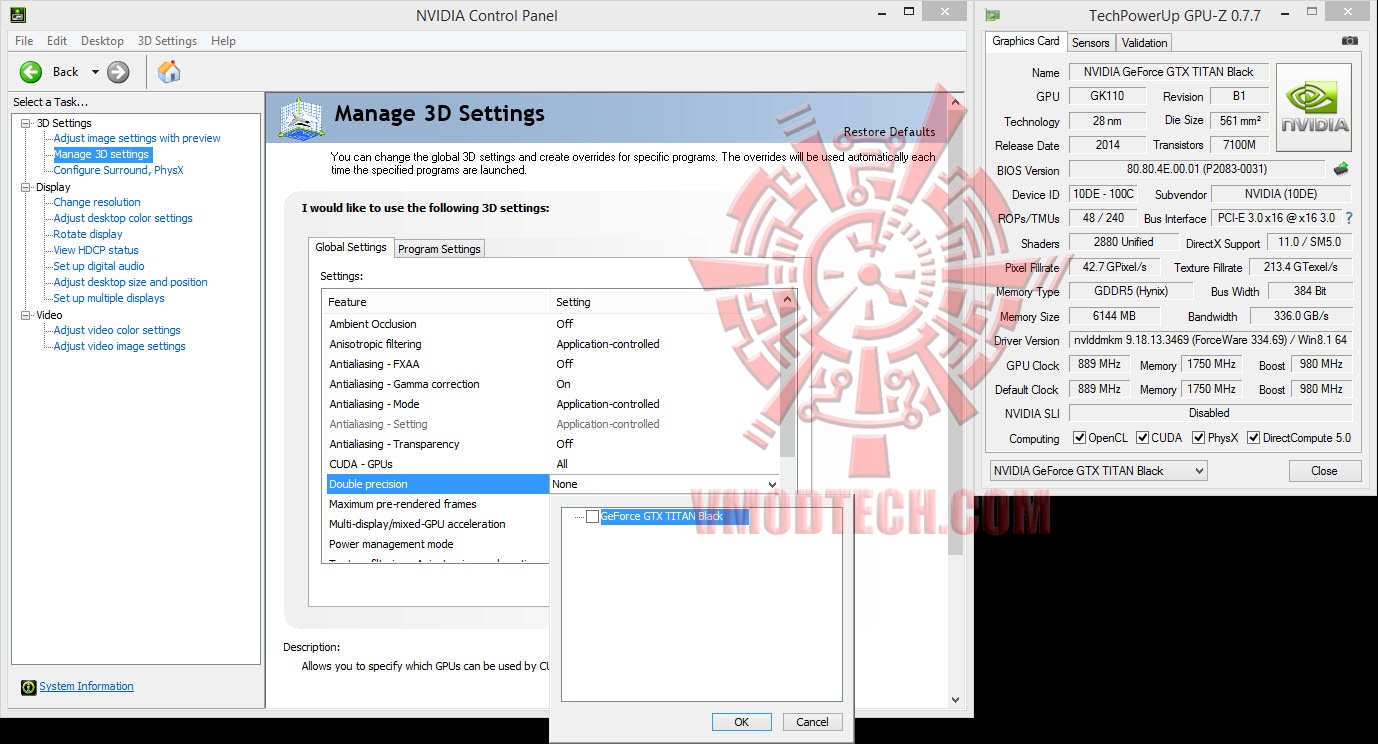Click the Bus Interface question mark icon
Viewport: 1378px width, 744px height.
tap(1348, 218)
